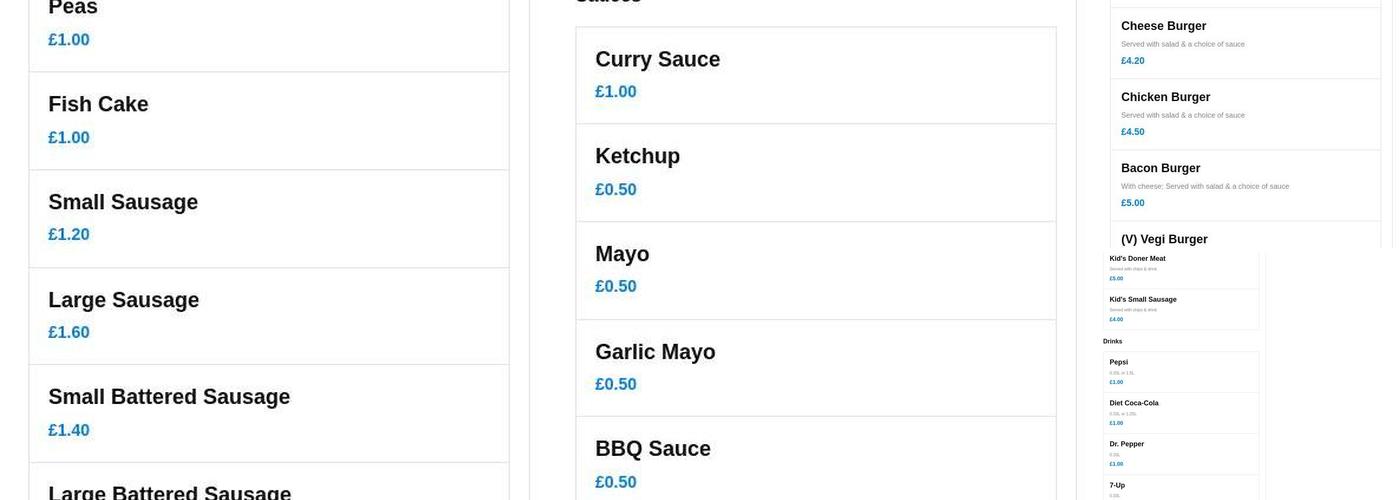Select the 7-Up drink

[1180, 488]
